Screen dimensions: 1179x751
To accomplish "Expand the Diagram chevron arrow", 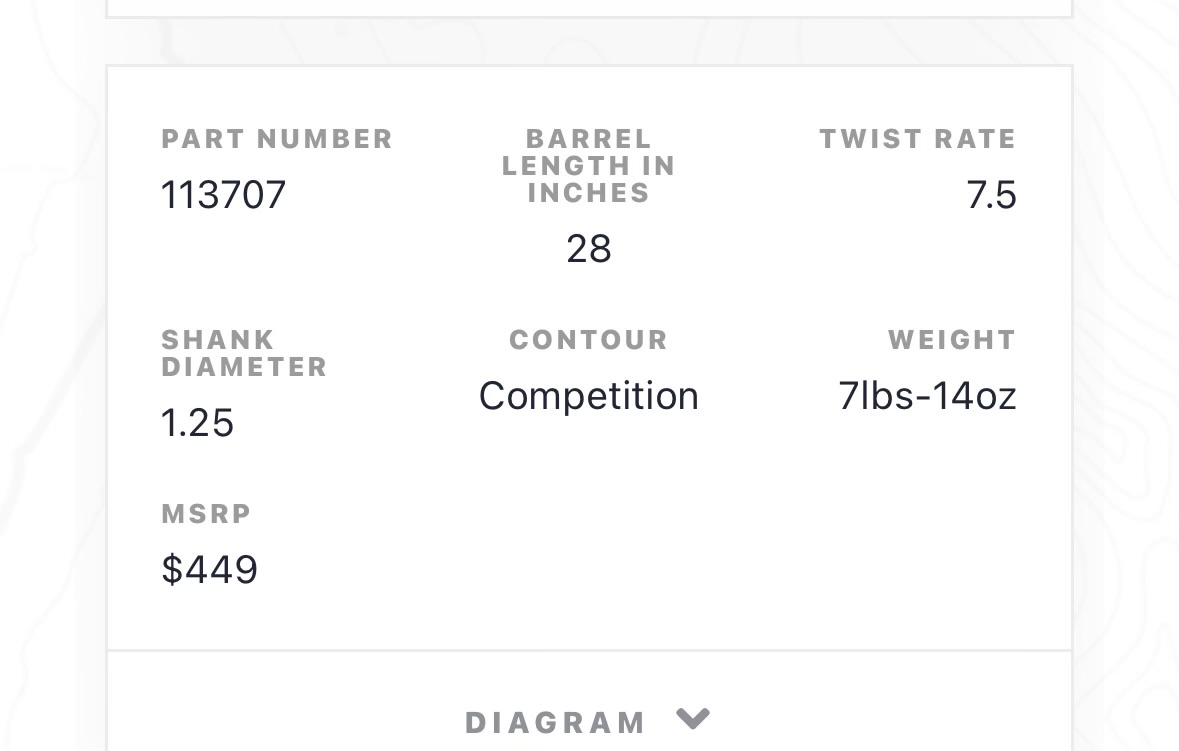I will [x=693, y=719].
